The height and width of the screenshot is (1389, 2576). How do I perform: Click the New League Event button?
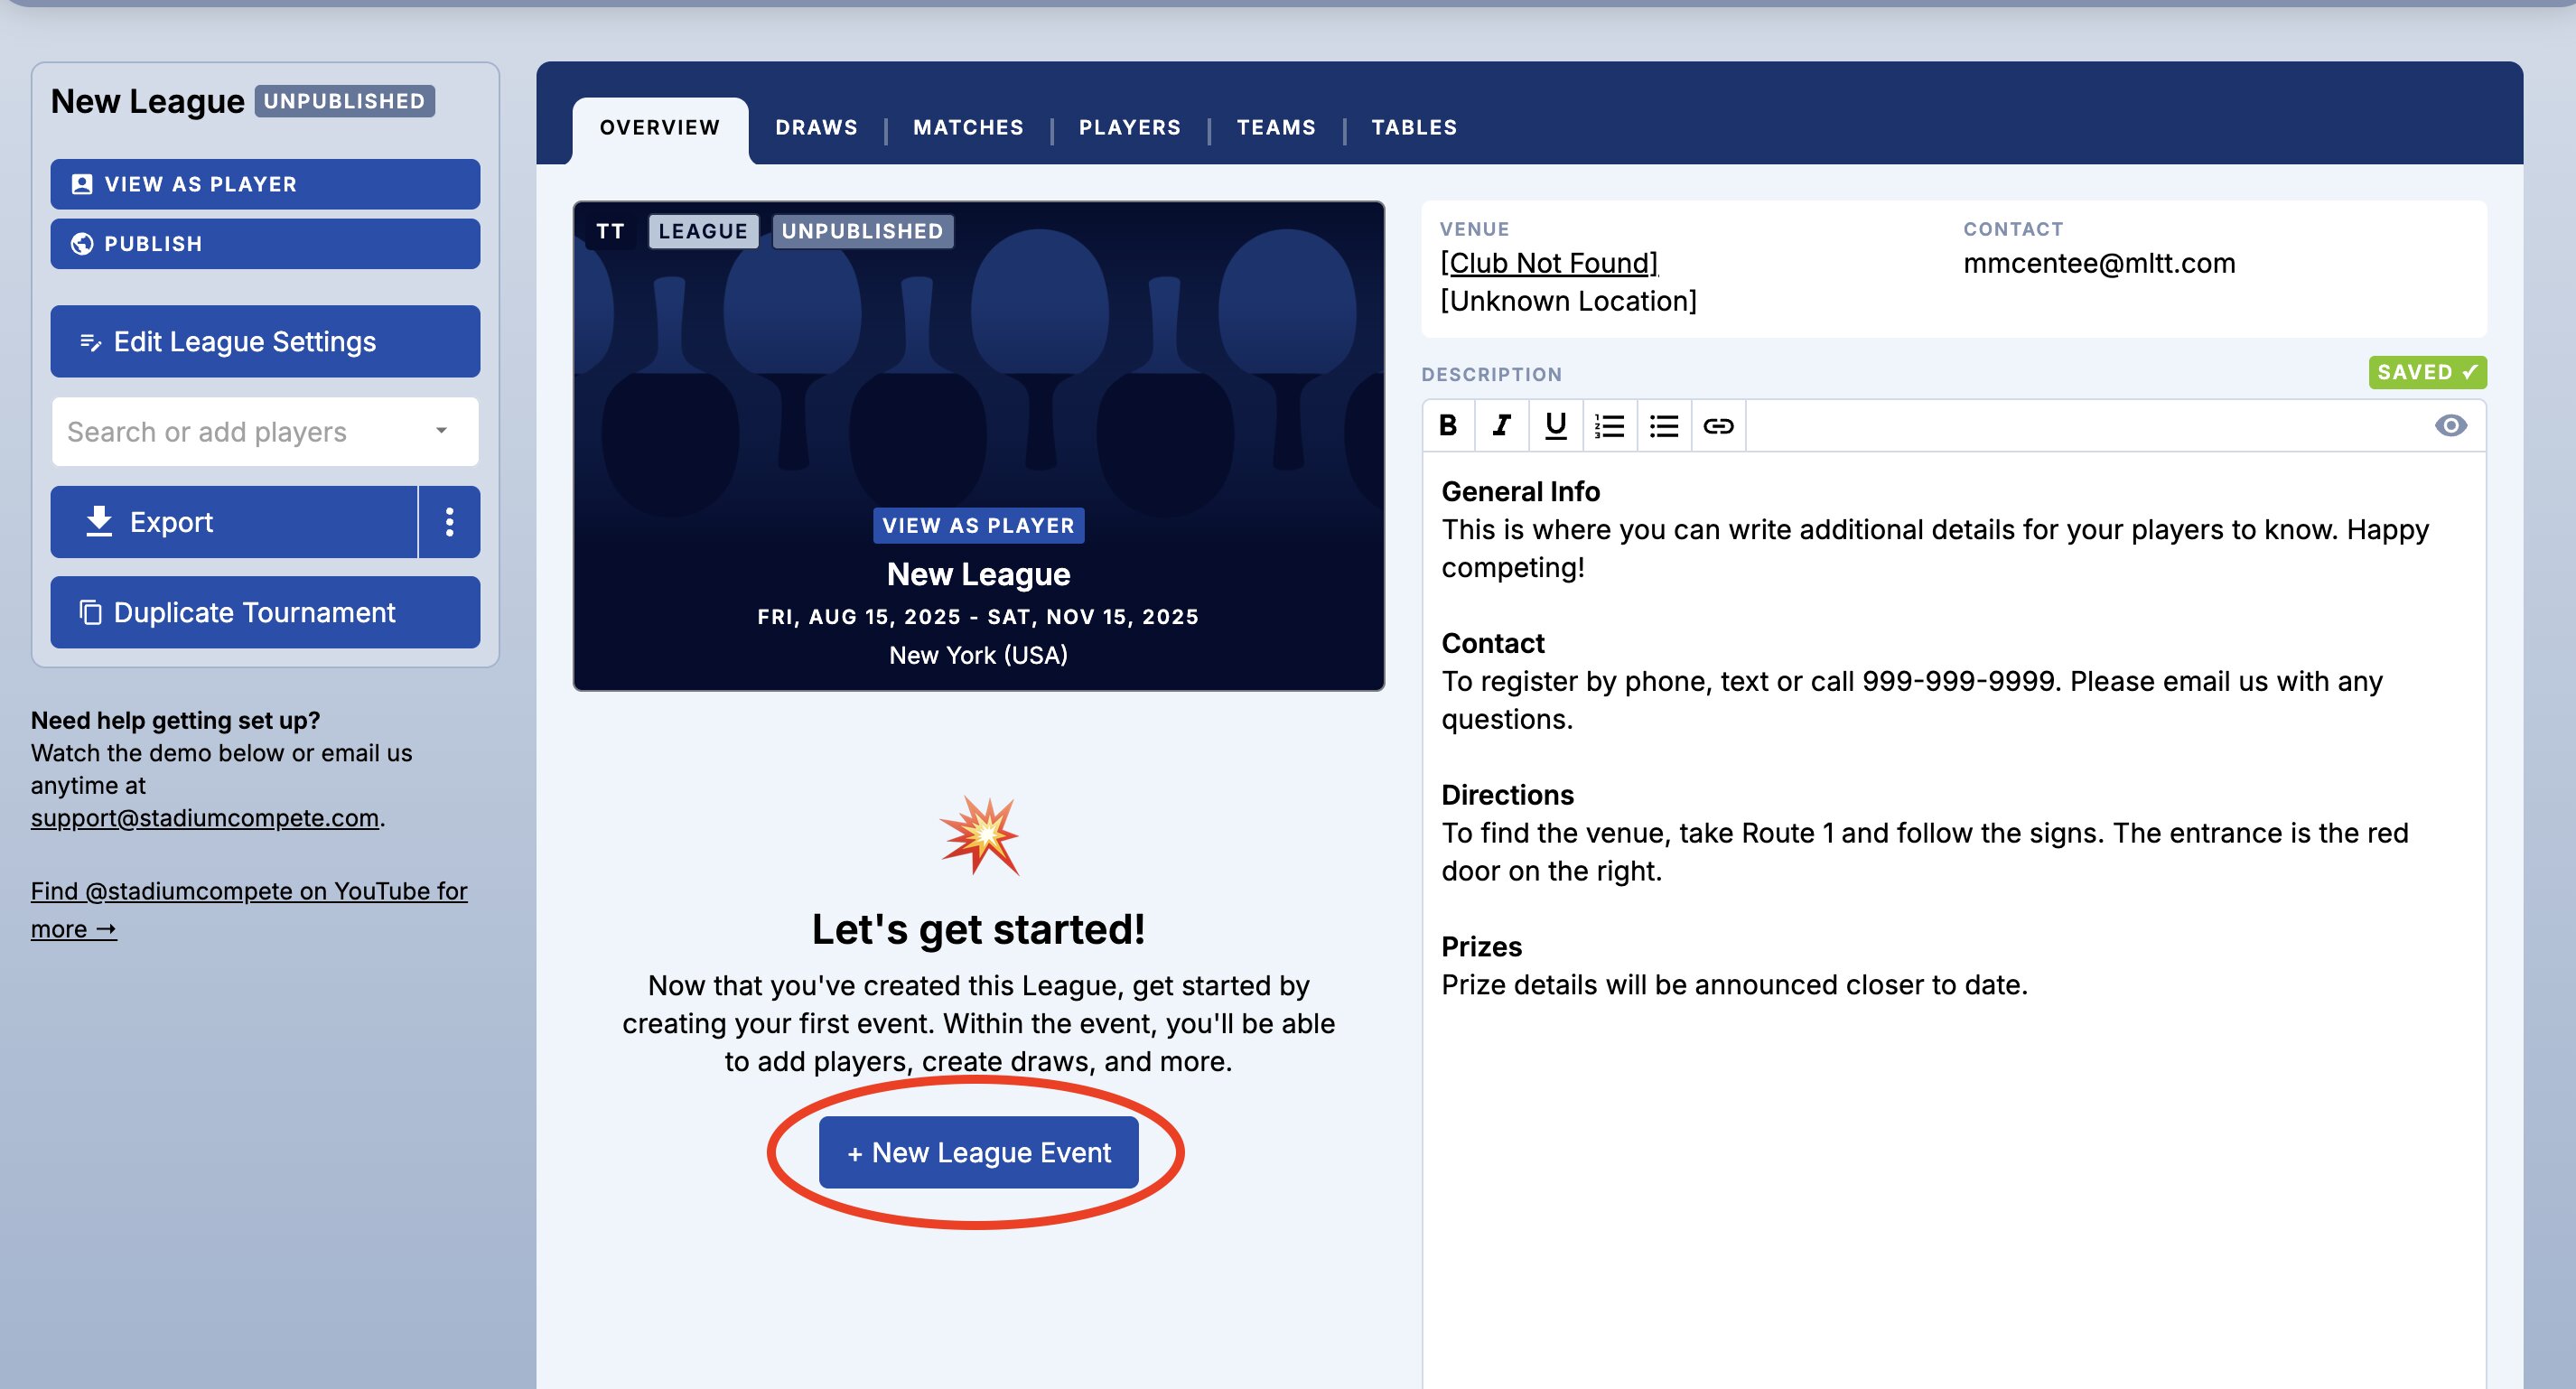pyautogui.click(x=978, y=1152)
